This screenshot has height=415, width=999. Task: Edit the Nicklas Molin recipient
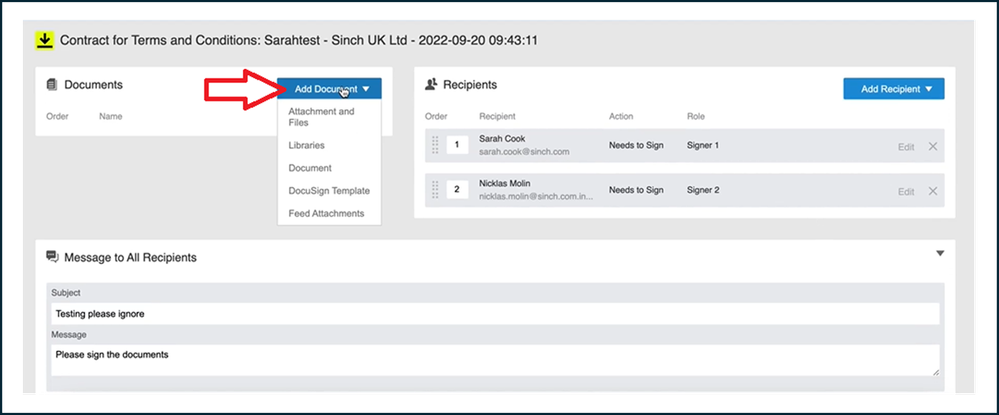click(x=906, y=191)
